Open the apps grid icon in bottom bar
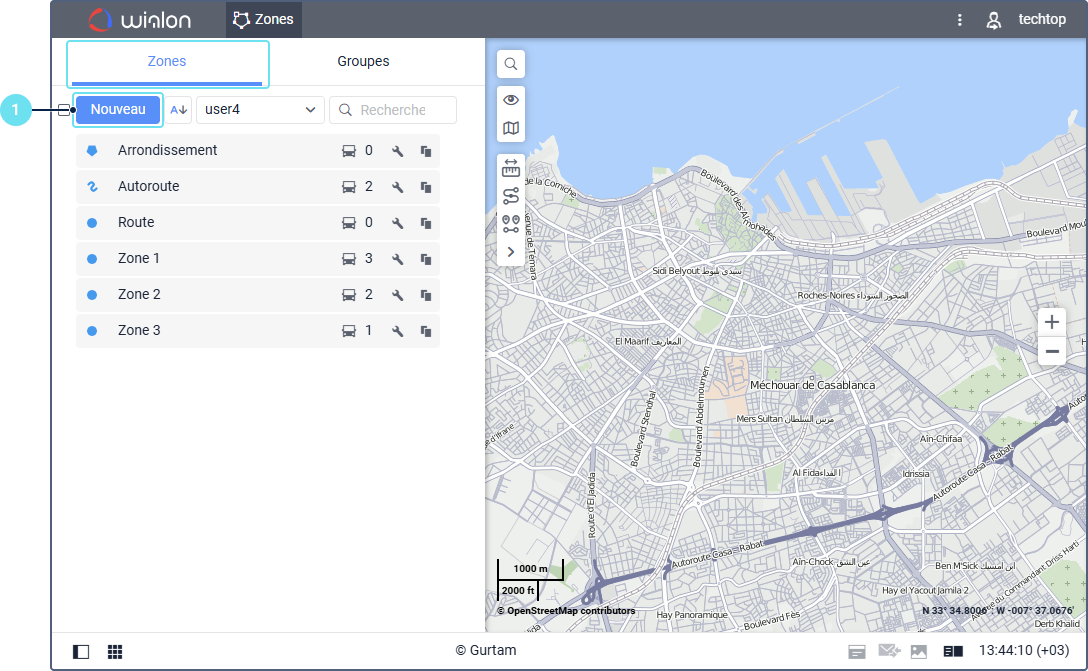The image size is (1088, 671). point(115,652)
